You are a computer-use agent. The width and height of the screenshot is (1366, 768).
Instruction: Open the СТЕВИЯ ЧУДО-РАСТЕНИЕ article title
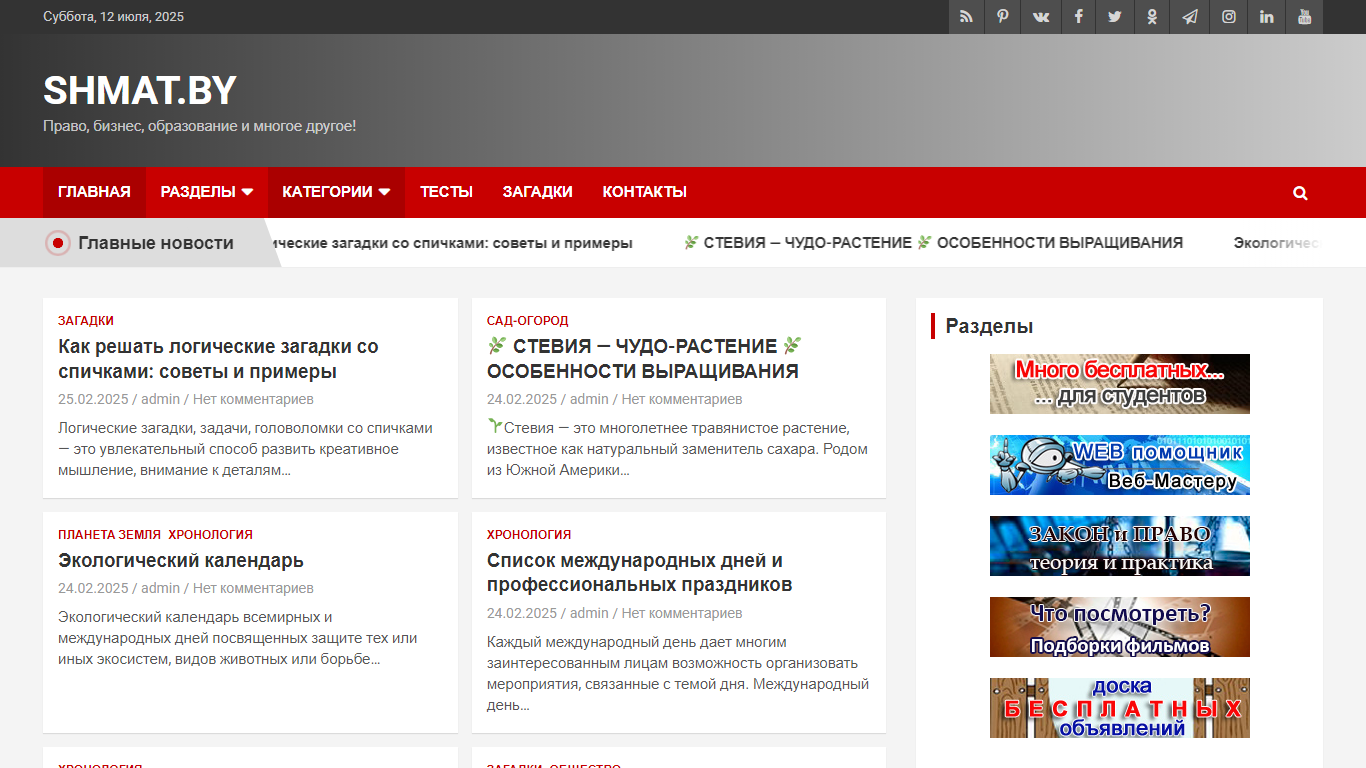click(644, 359)
